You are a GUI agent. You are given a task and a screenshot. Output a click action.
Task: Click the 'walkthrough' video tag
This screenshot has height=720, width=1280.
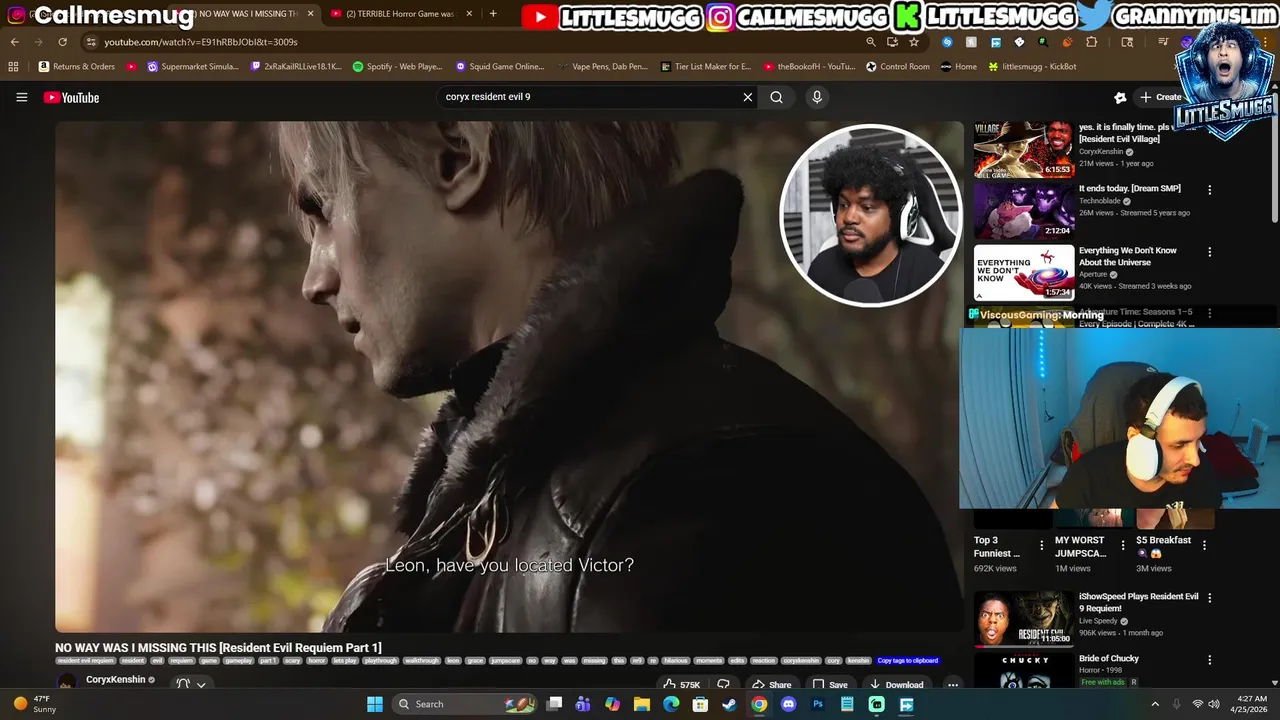(x=421, y=661)
